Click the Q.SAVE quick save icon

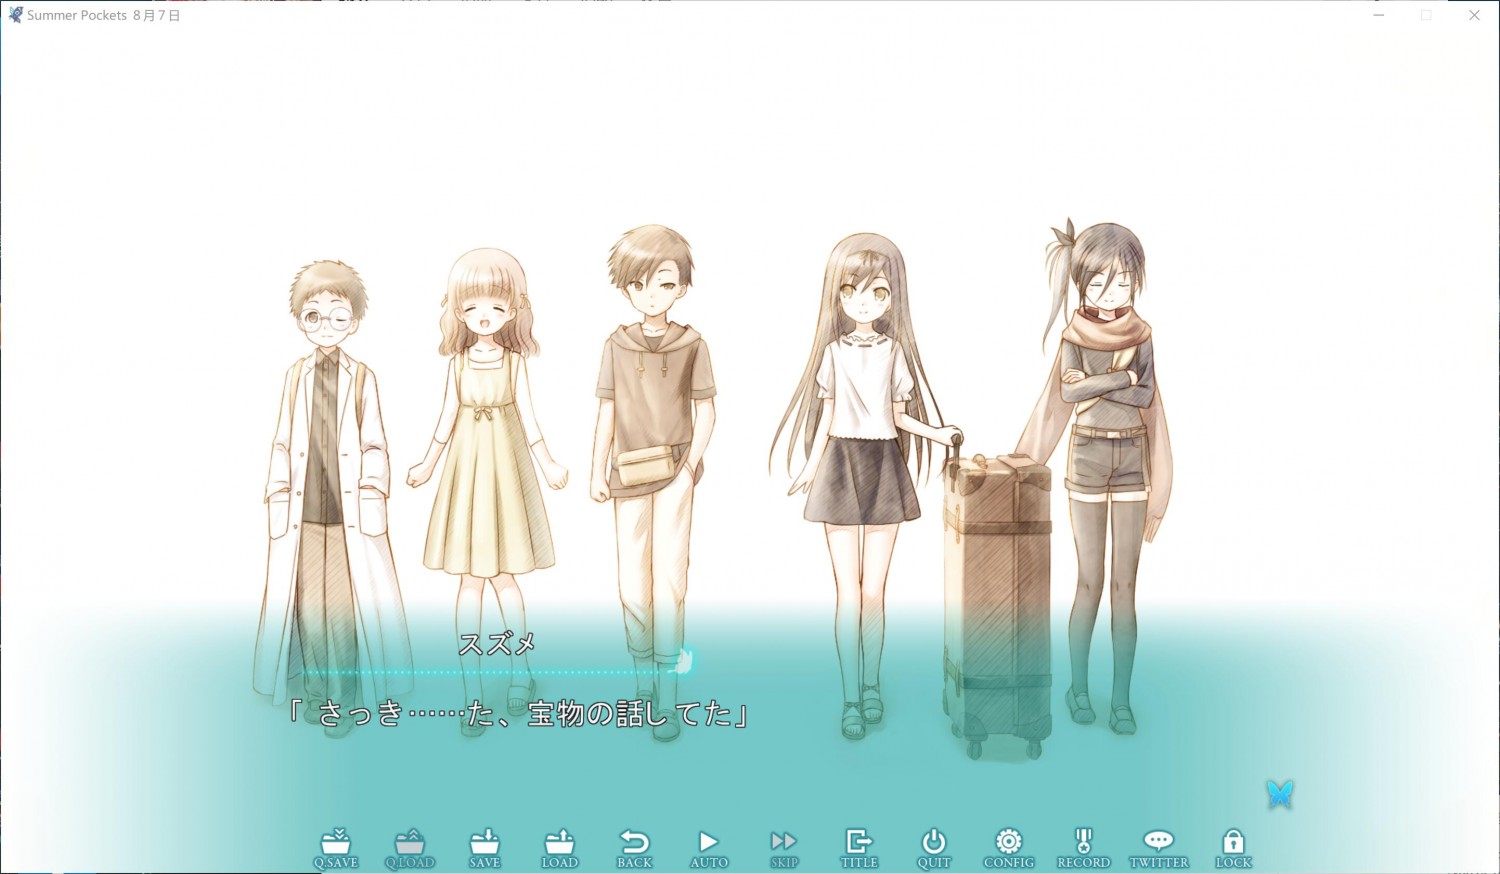coord(336,848)
